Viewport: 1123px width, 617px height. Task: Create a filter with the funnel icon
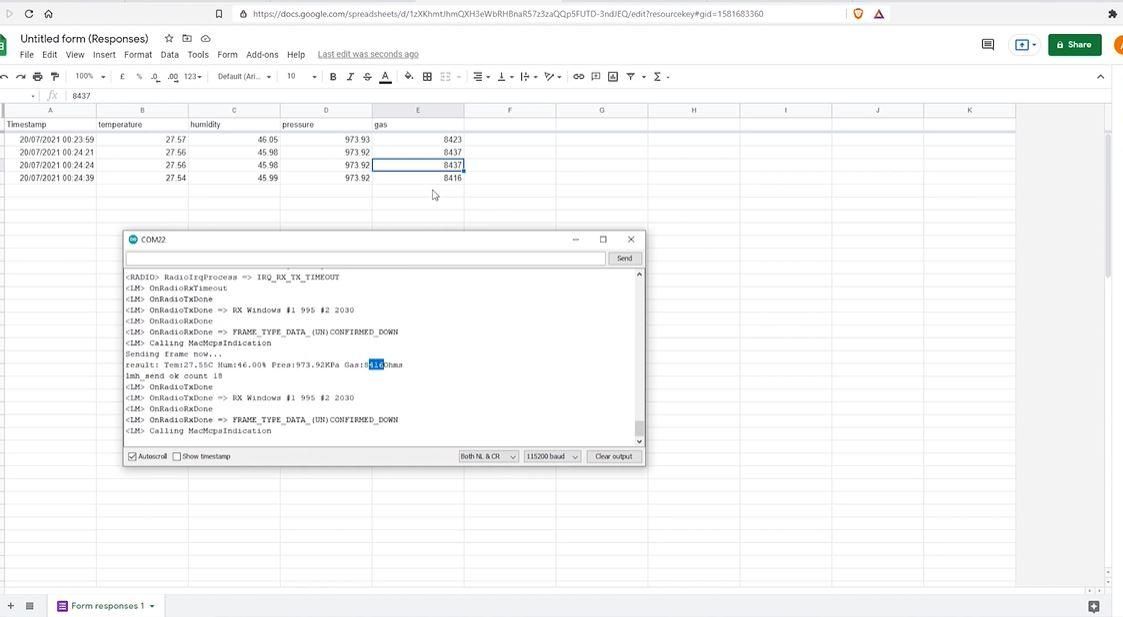(x=630, y=77)
